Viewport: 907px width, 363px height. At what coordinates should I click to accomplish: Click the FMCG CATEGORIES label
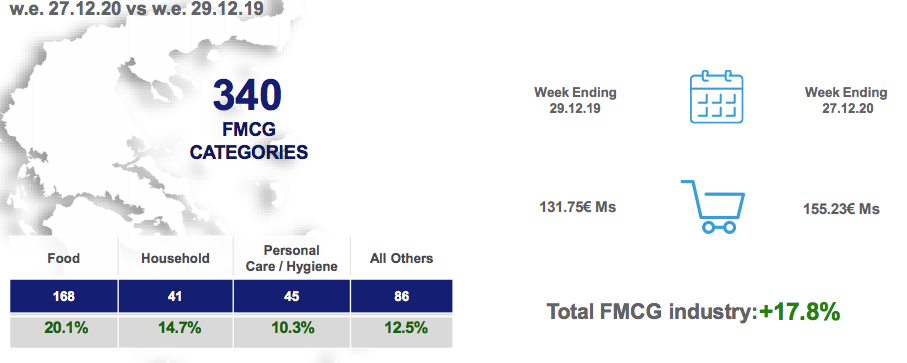[x=249, y=141]
